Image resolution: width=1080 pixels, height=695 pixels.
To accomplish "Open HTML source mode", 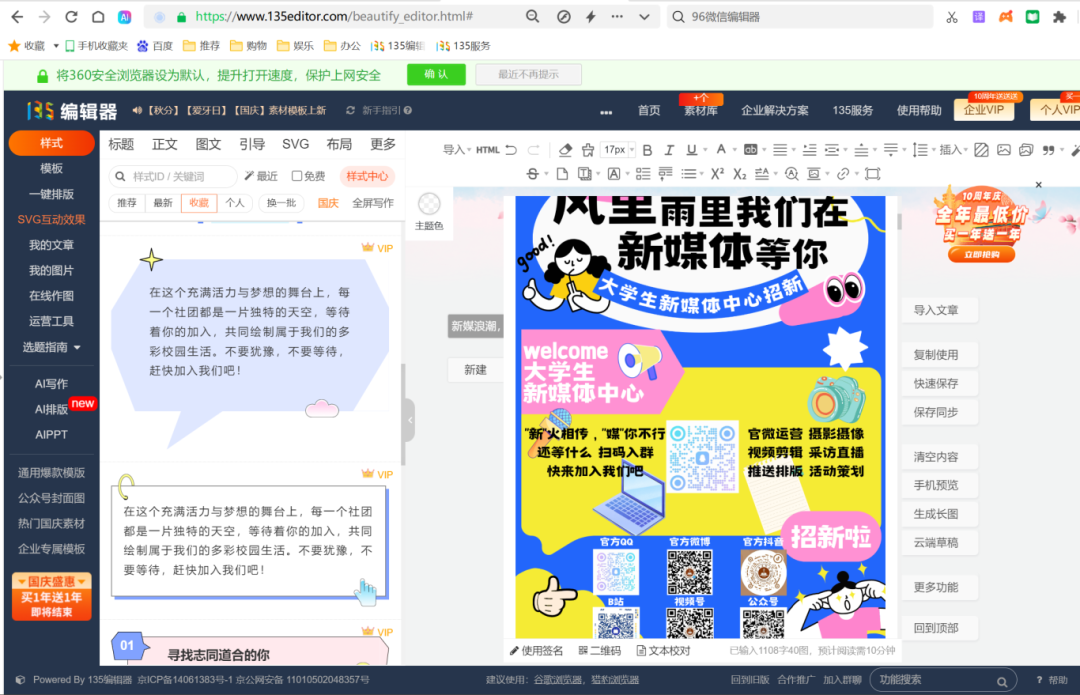I will [488, 149].
